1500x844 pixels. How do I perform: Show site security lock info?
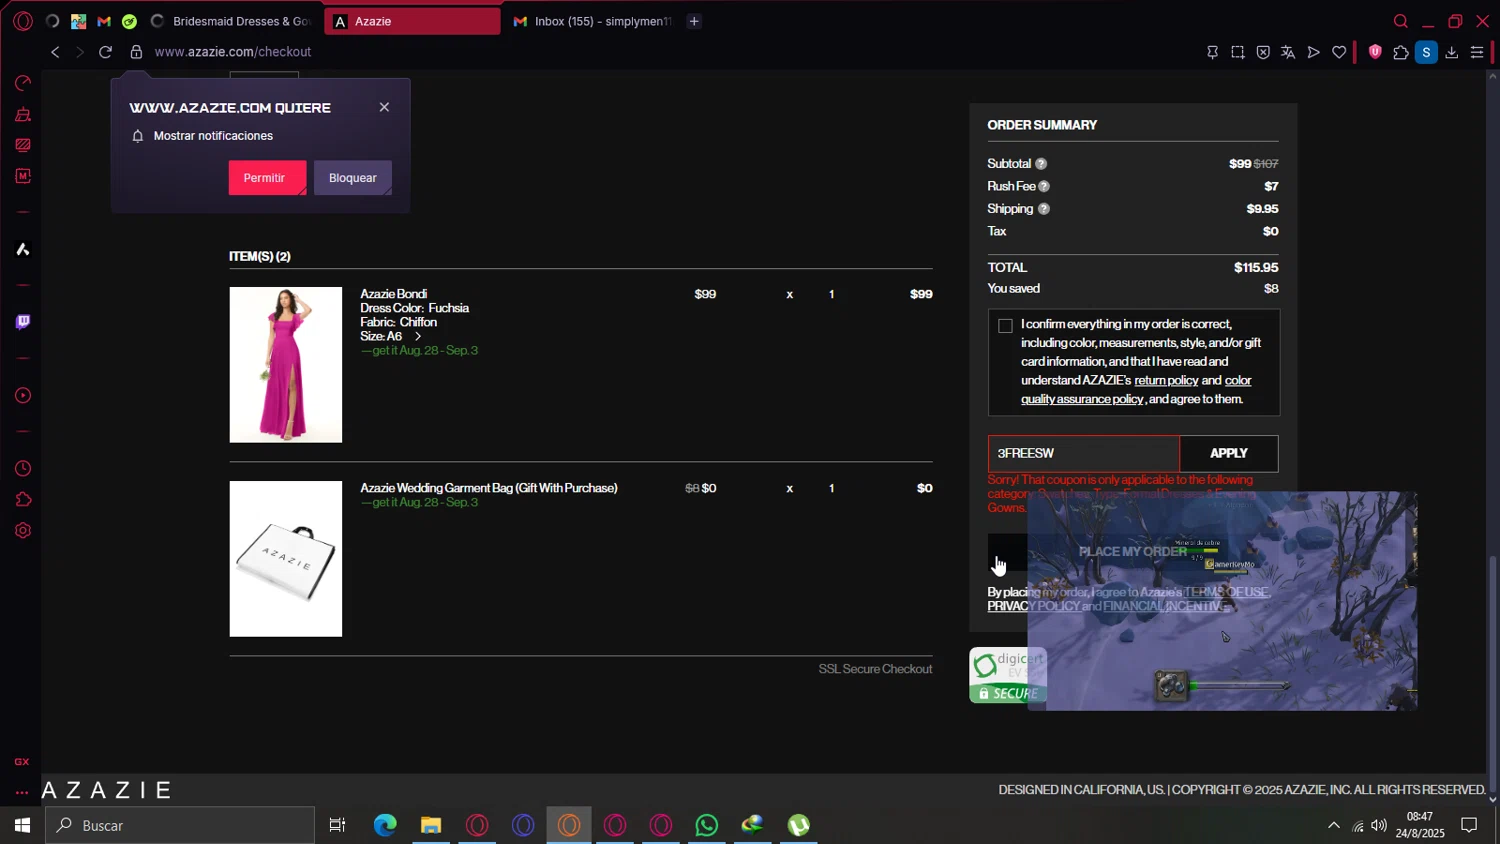point(136,52)
